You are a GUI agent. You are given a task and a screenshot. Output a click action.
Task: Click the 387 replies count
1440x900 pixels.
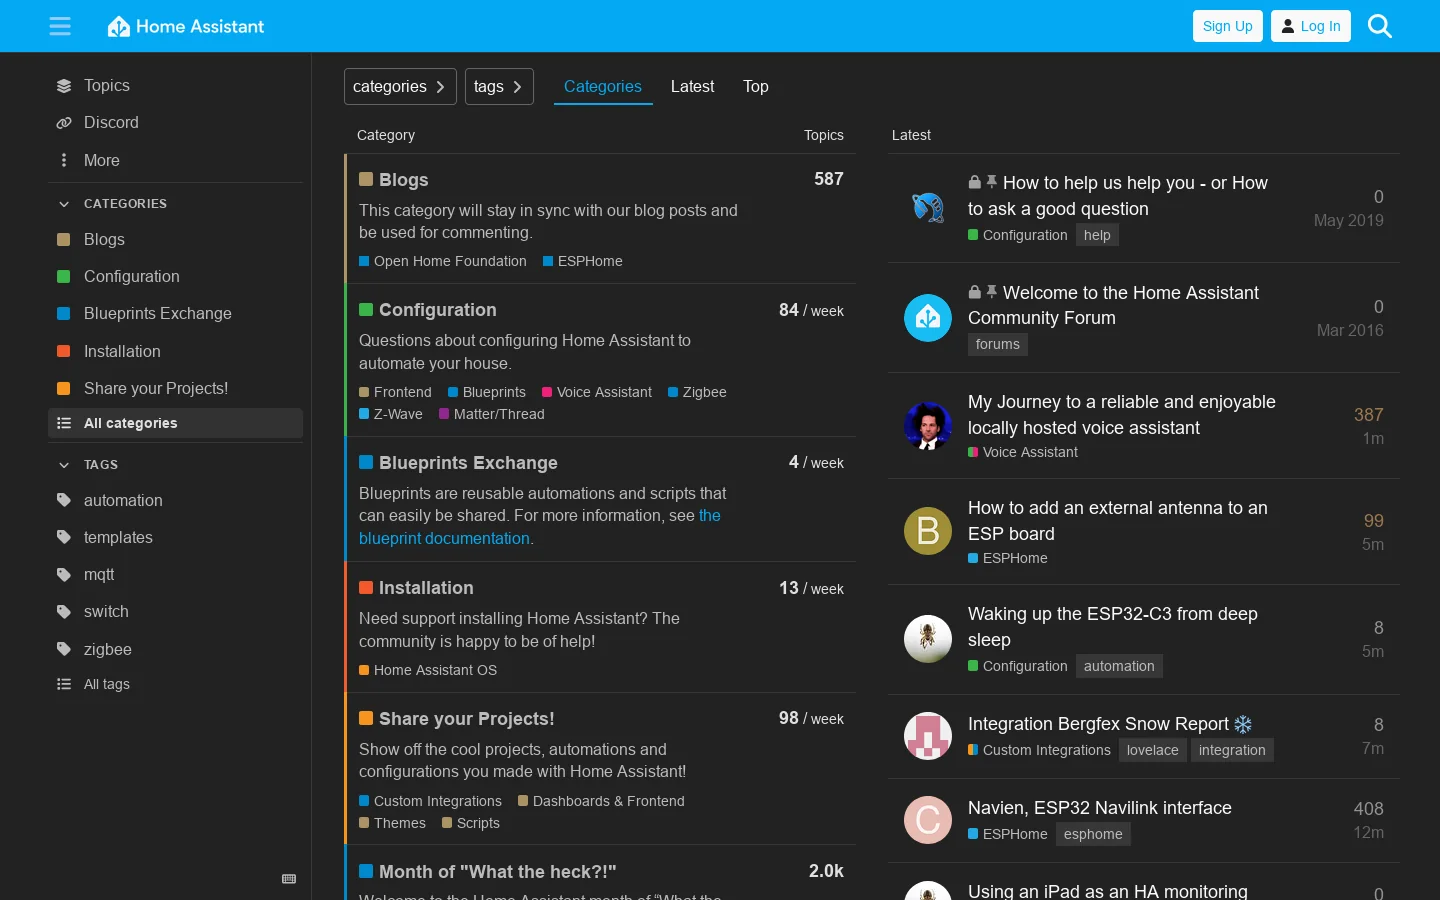1369,415
